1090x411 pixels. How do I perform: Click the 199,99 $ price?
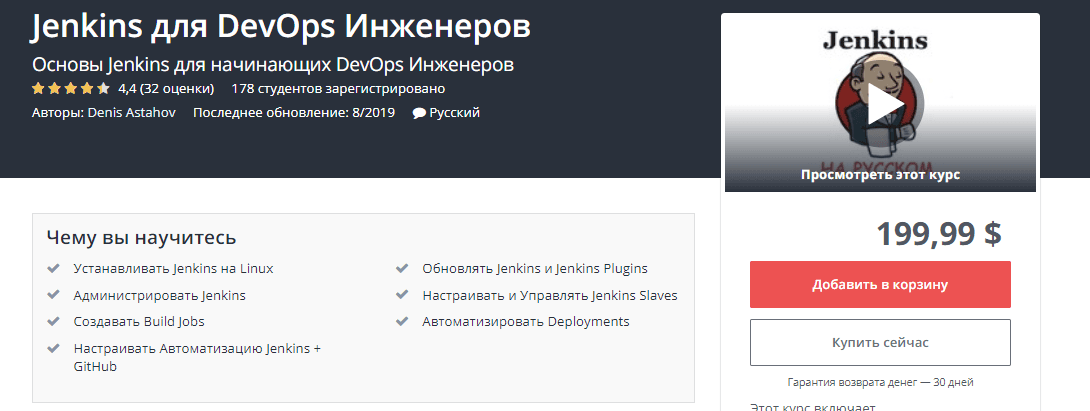[938, 234]
